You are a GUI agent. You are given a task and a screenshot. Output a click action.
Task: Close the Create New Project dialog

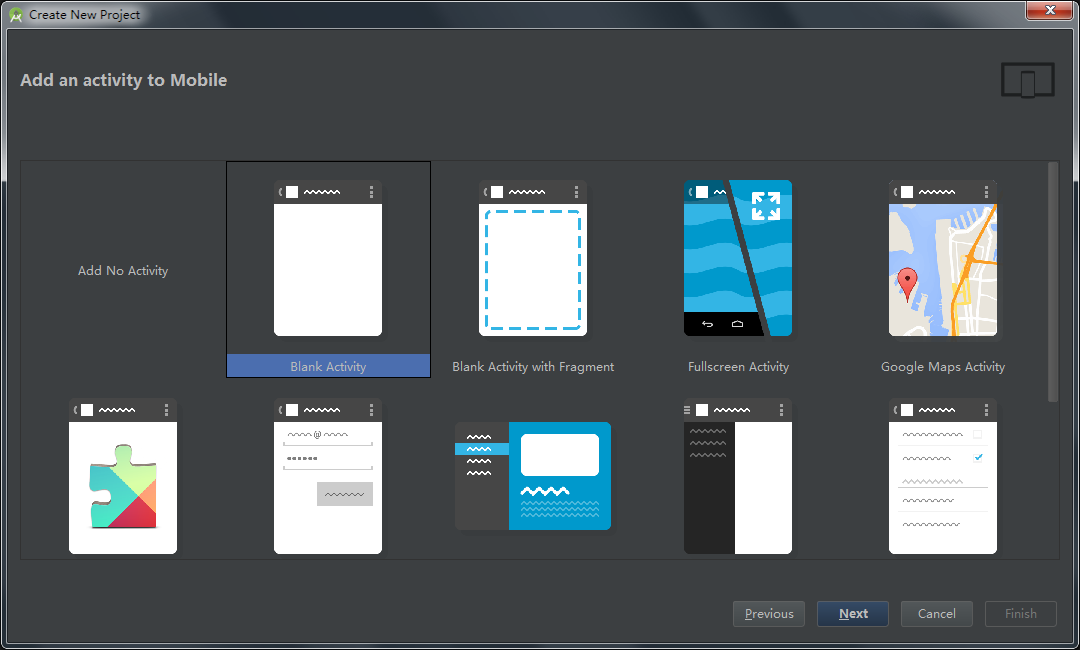1050,11
